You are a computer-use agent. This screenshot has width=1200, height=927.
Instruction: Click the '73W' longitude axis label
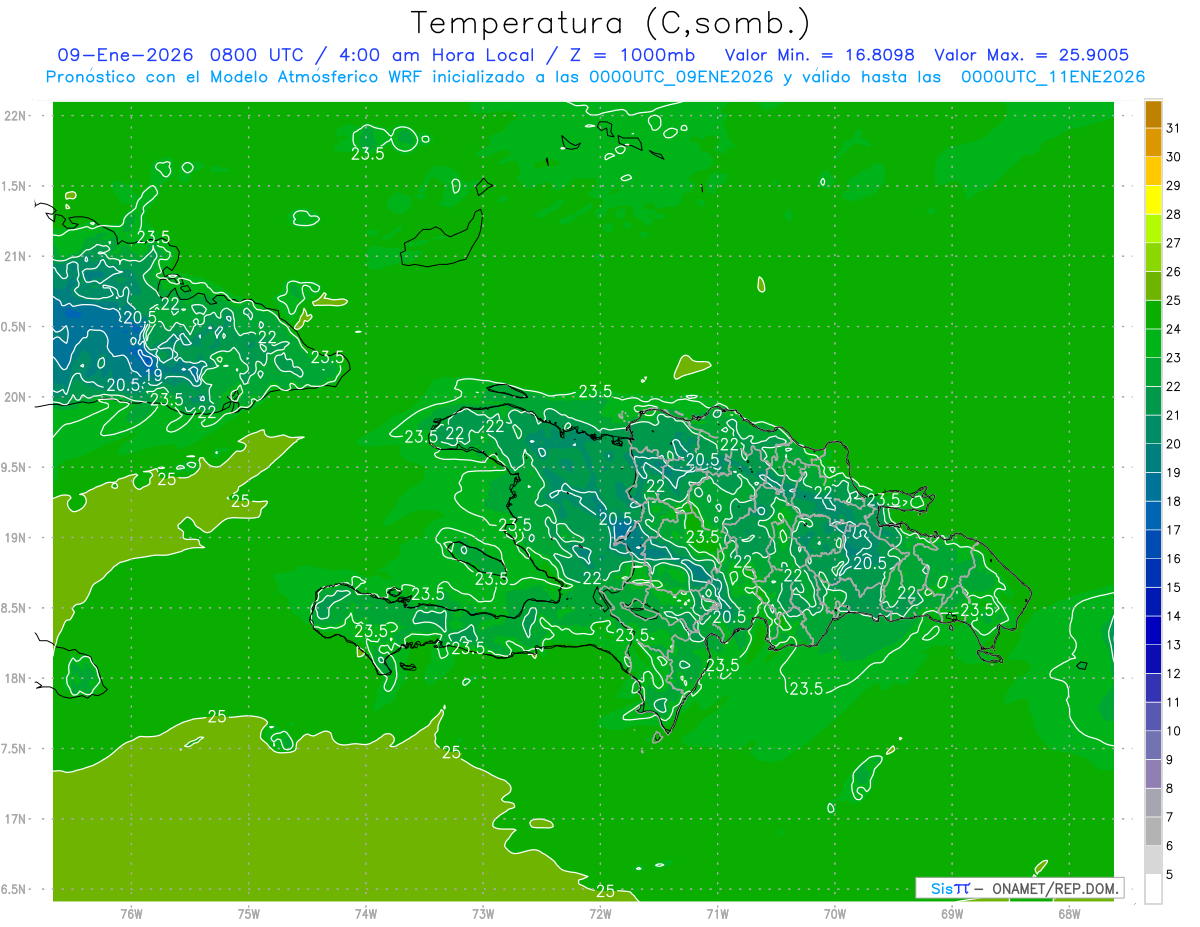483,914
